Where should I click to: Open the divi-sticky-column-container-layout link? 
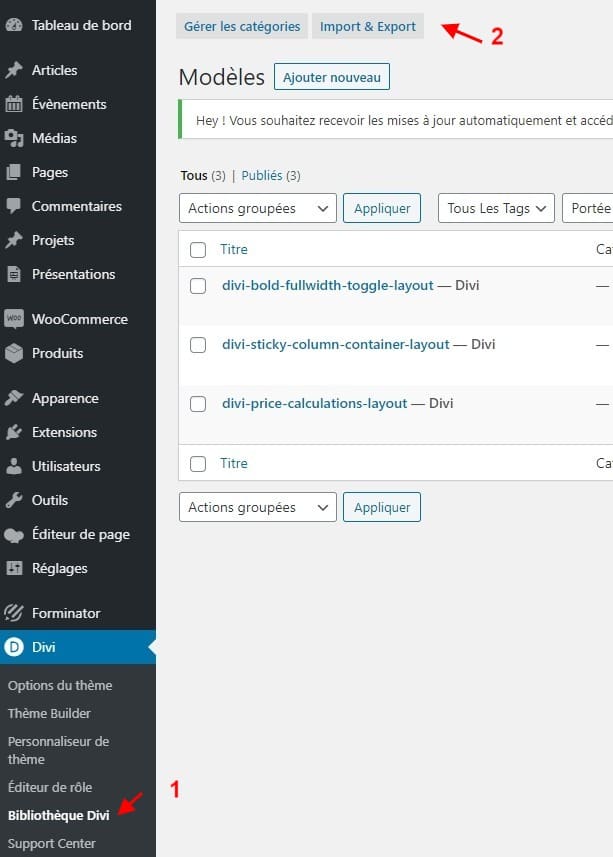pos(335,344)
